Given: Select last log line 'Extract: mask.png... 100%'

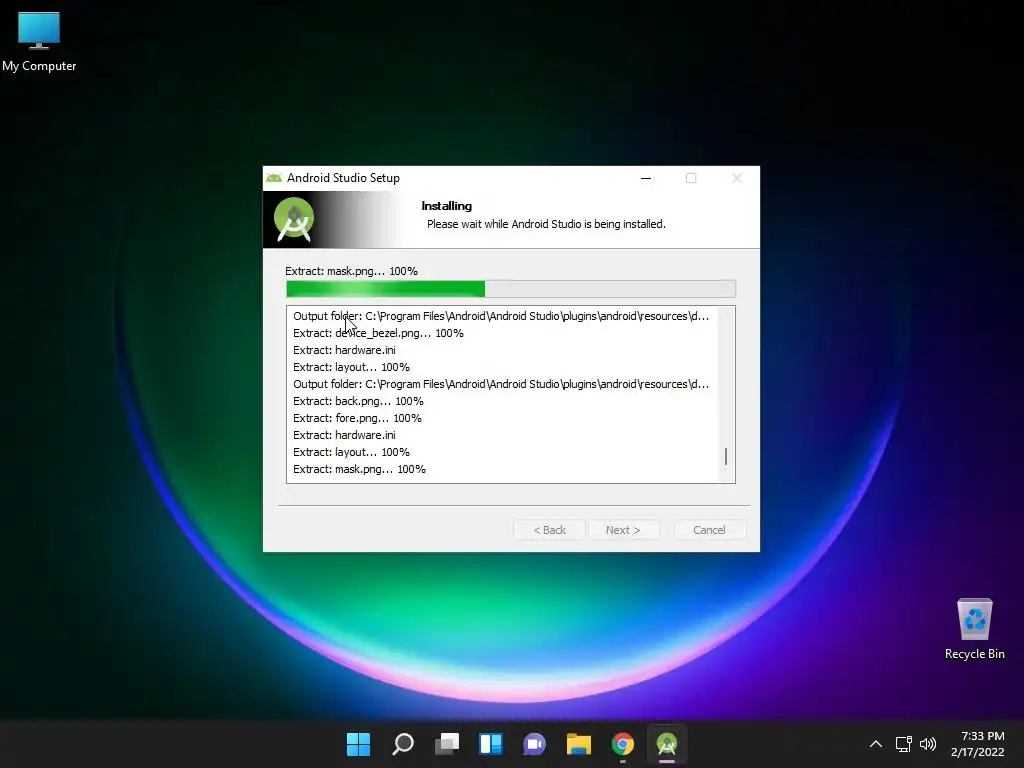Looking at the screenshot, I should pyautogui.click(x=359, y=469).
